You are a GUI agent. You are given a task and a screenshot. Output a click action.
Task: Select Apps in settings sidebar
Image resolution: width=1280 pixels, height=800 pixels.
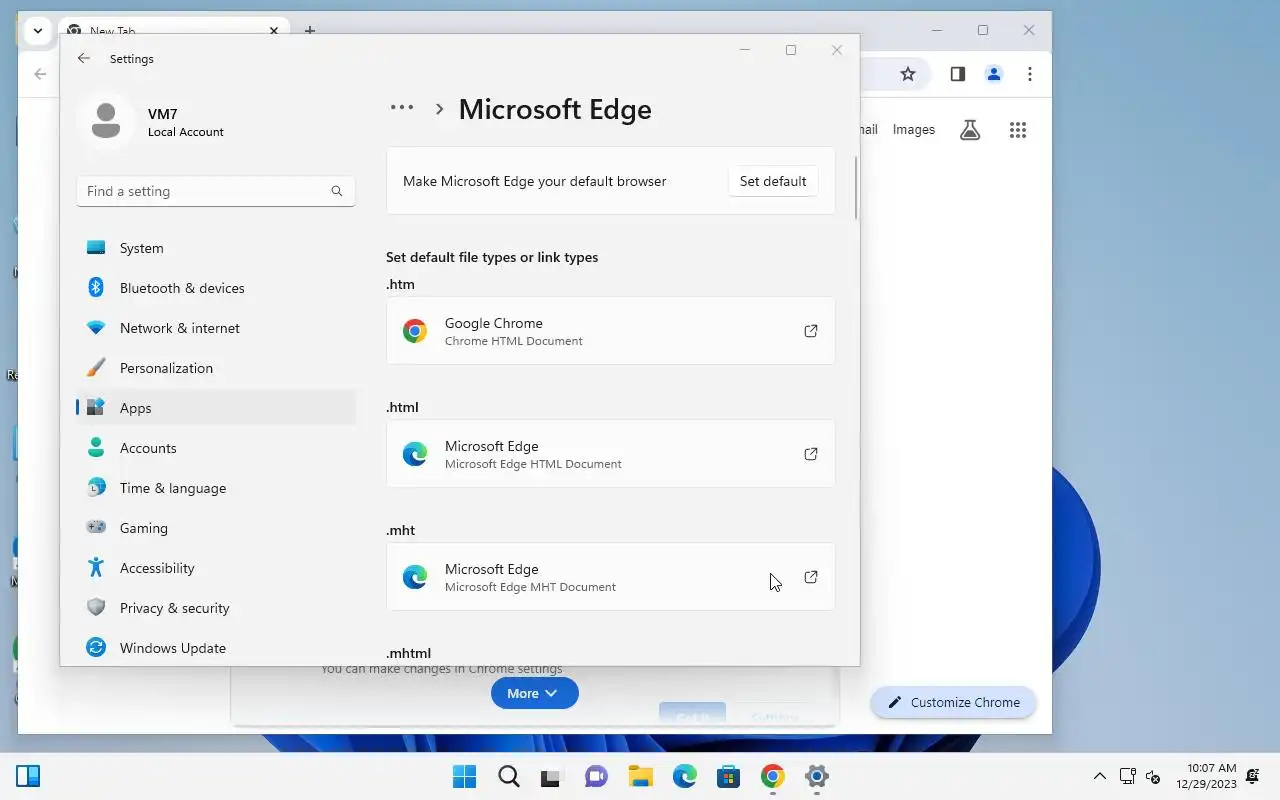216,408
